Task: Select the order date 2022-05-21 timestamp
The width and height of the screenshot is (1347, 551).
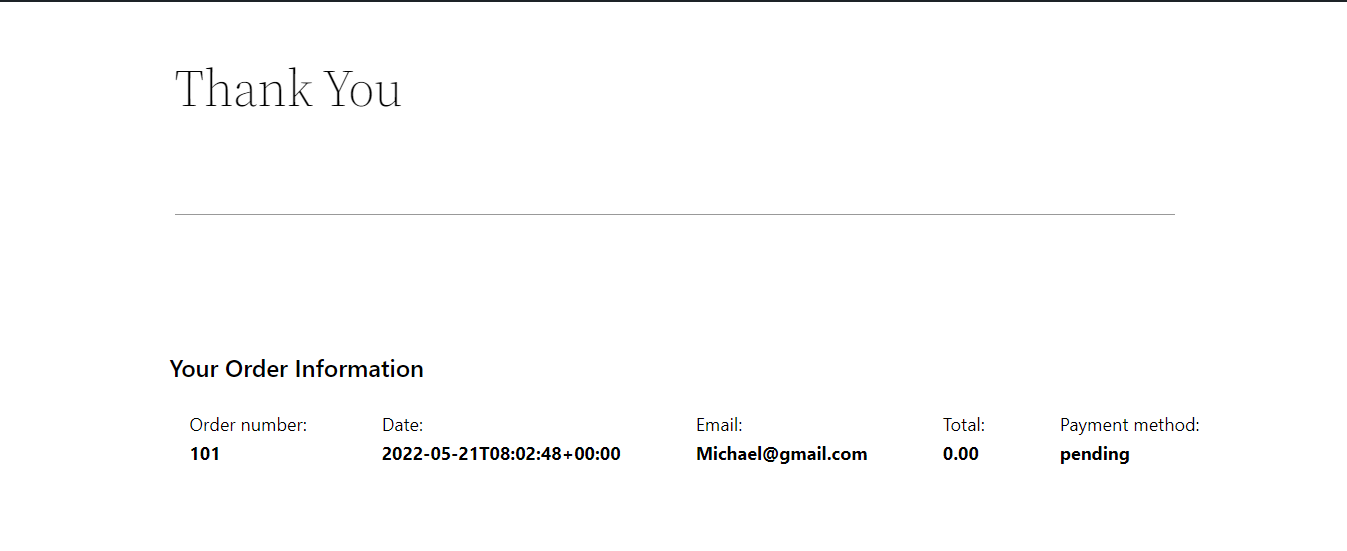Action: [501, 454]
